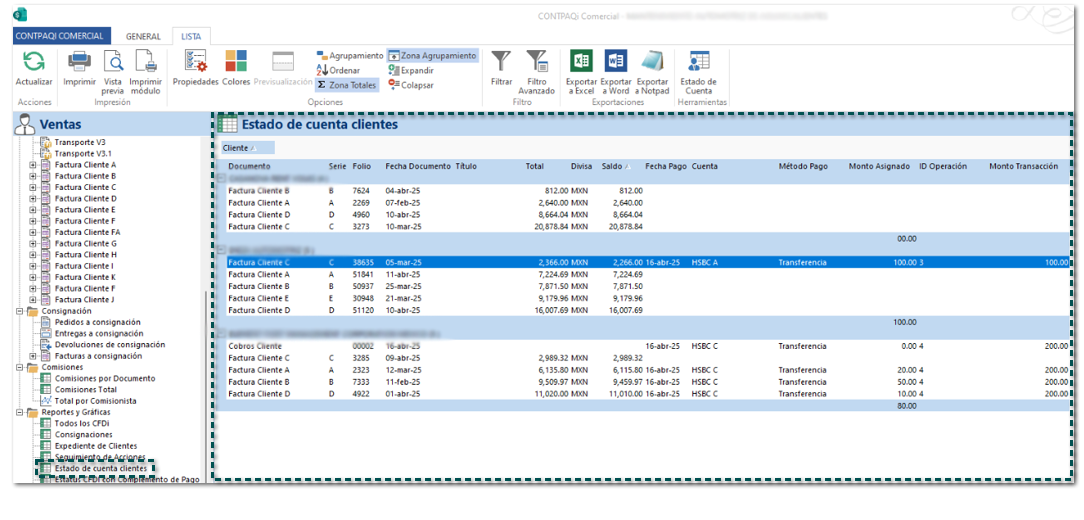Image resolution: width=1084 pixels, height=520 pixels.
Task: Click the Imprimir printer icon
Action: click(x=79, y=62)
